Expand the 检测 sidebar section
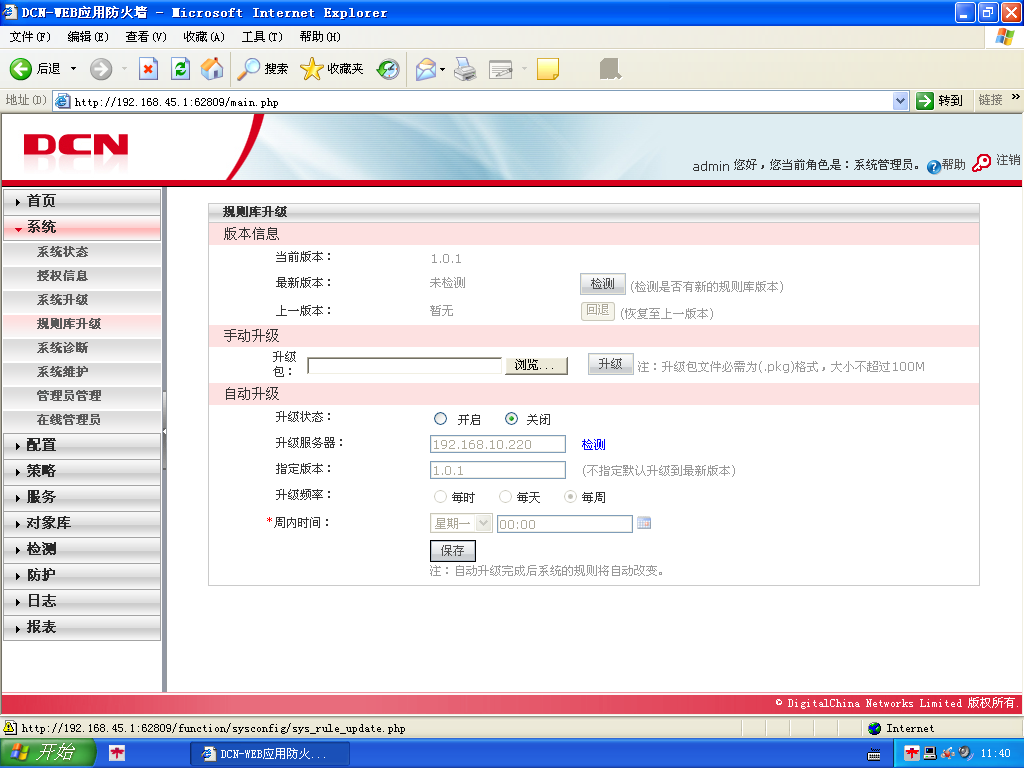1024x768 pixels. [82, 549]
